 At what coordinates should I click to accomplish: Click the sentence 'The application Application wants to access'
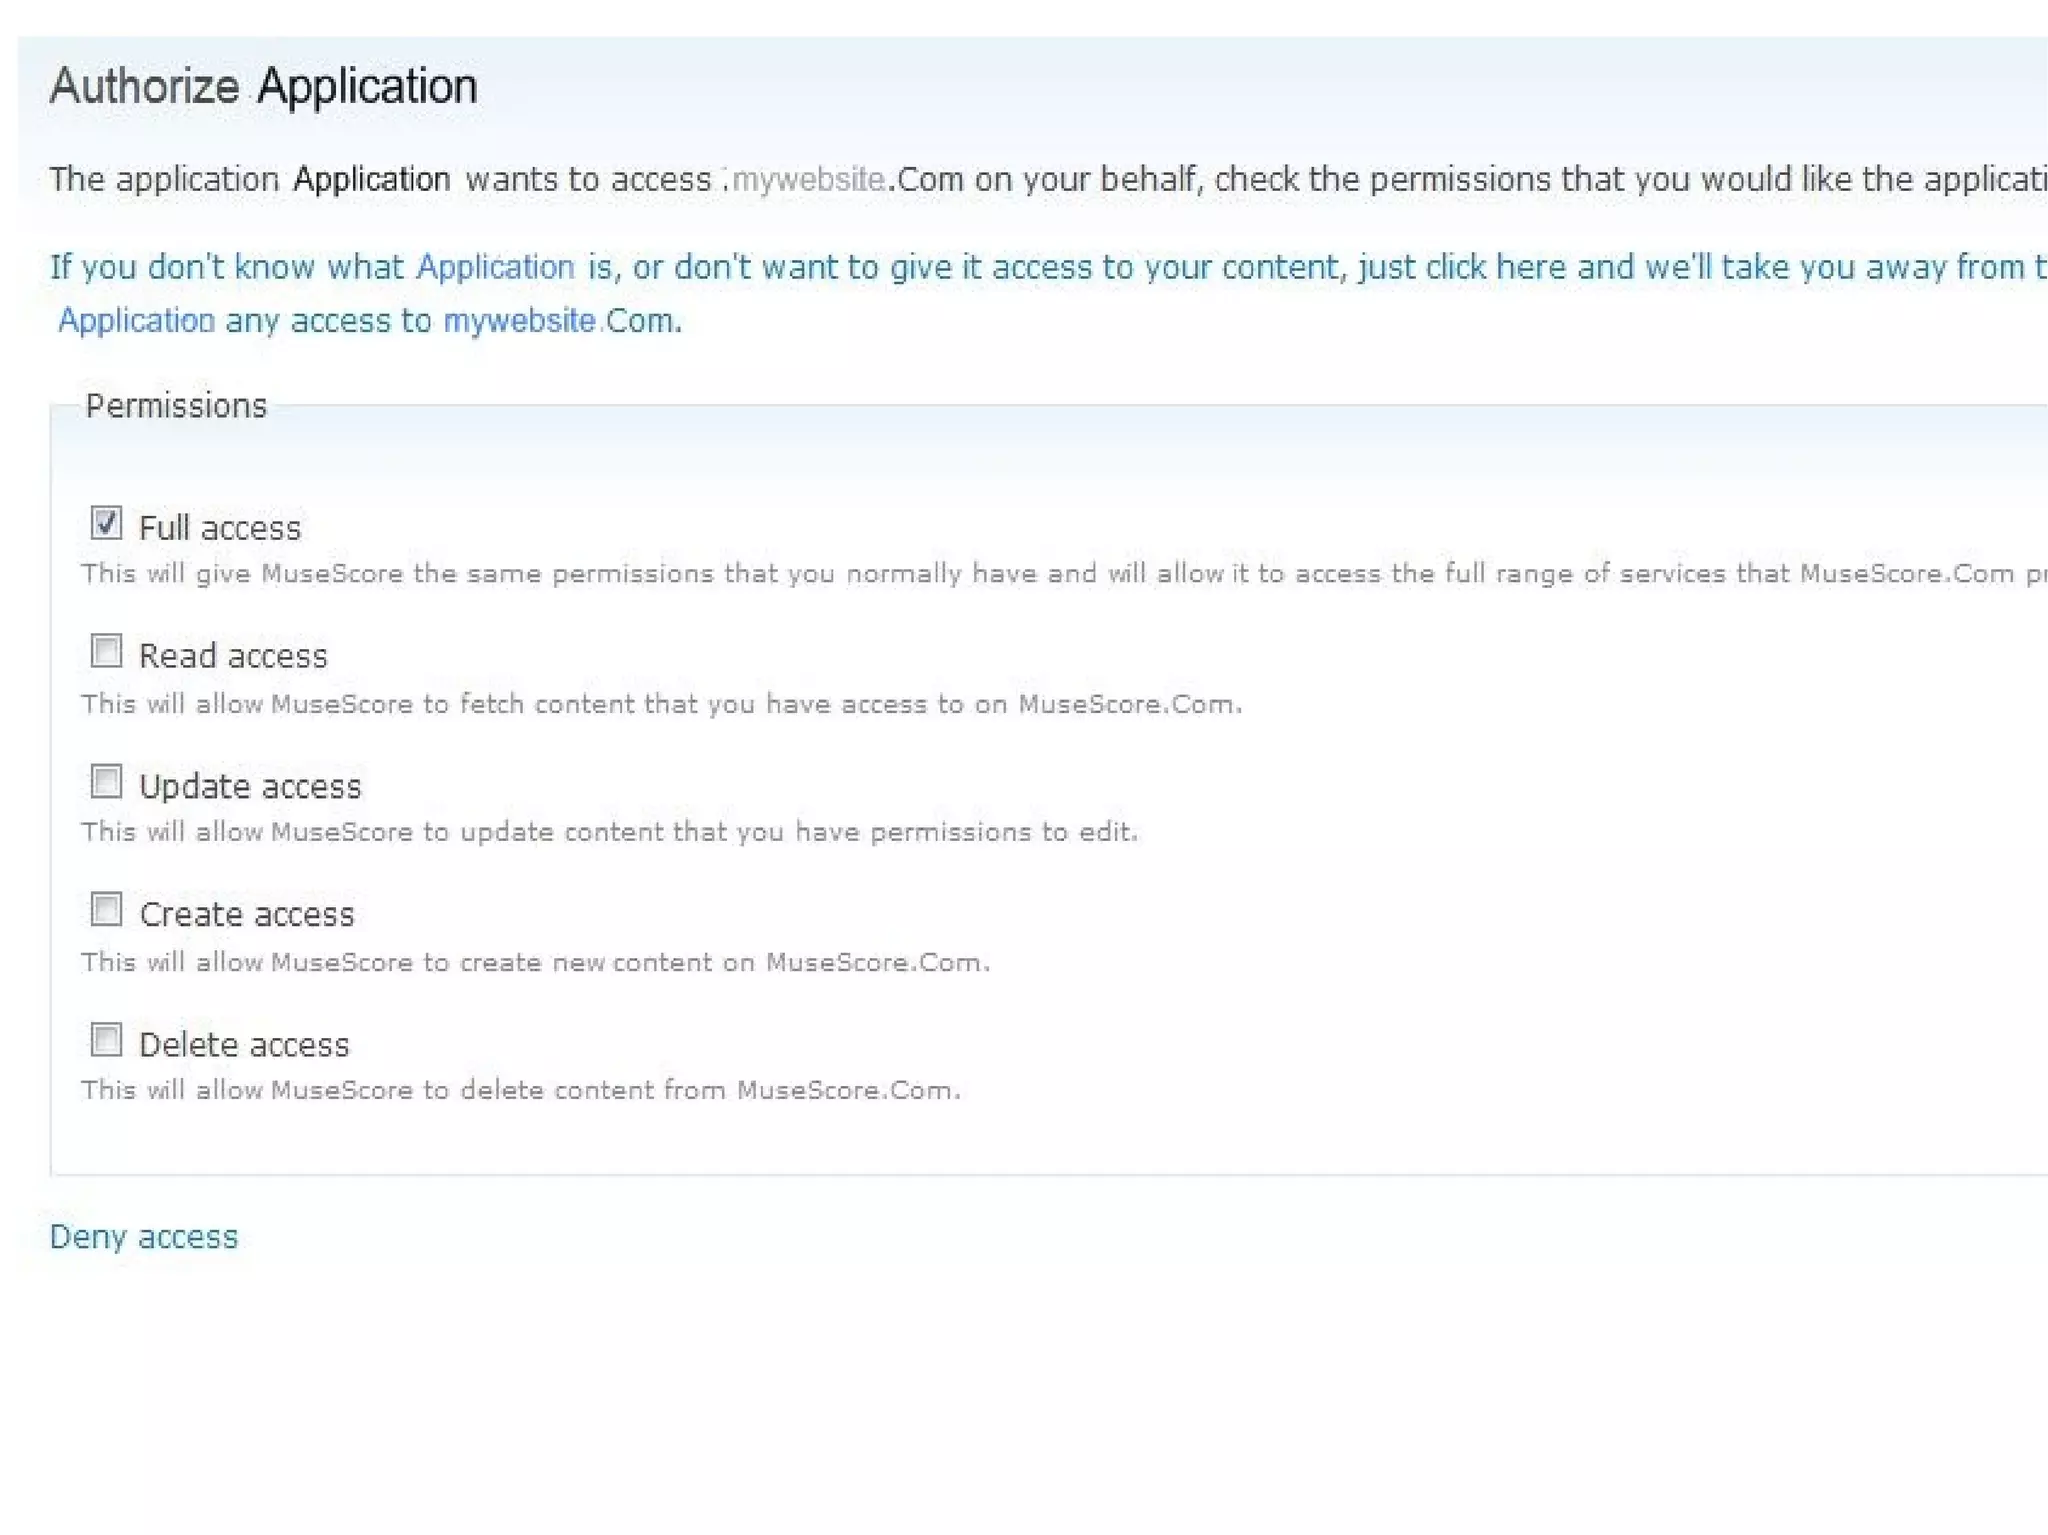pyautogui.click(x=1049, y=179)
